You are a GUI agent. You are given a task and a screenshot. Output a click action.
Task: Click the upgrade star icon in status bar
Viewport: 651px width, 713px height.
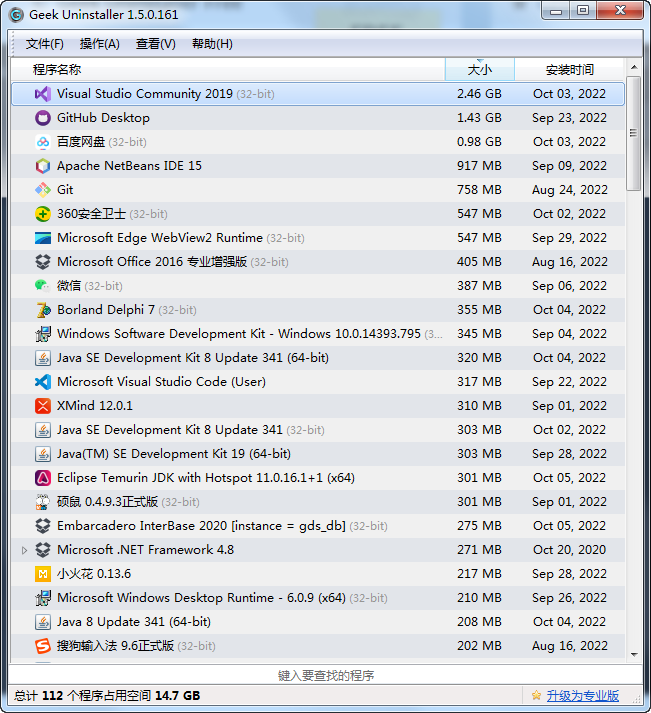click(x=536, y=695)
